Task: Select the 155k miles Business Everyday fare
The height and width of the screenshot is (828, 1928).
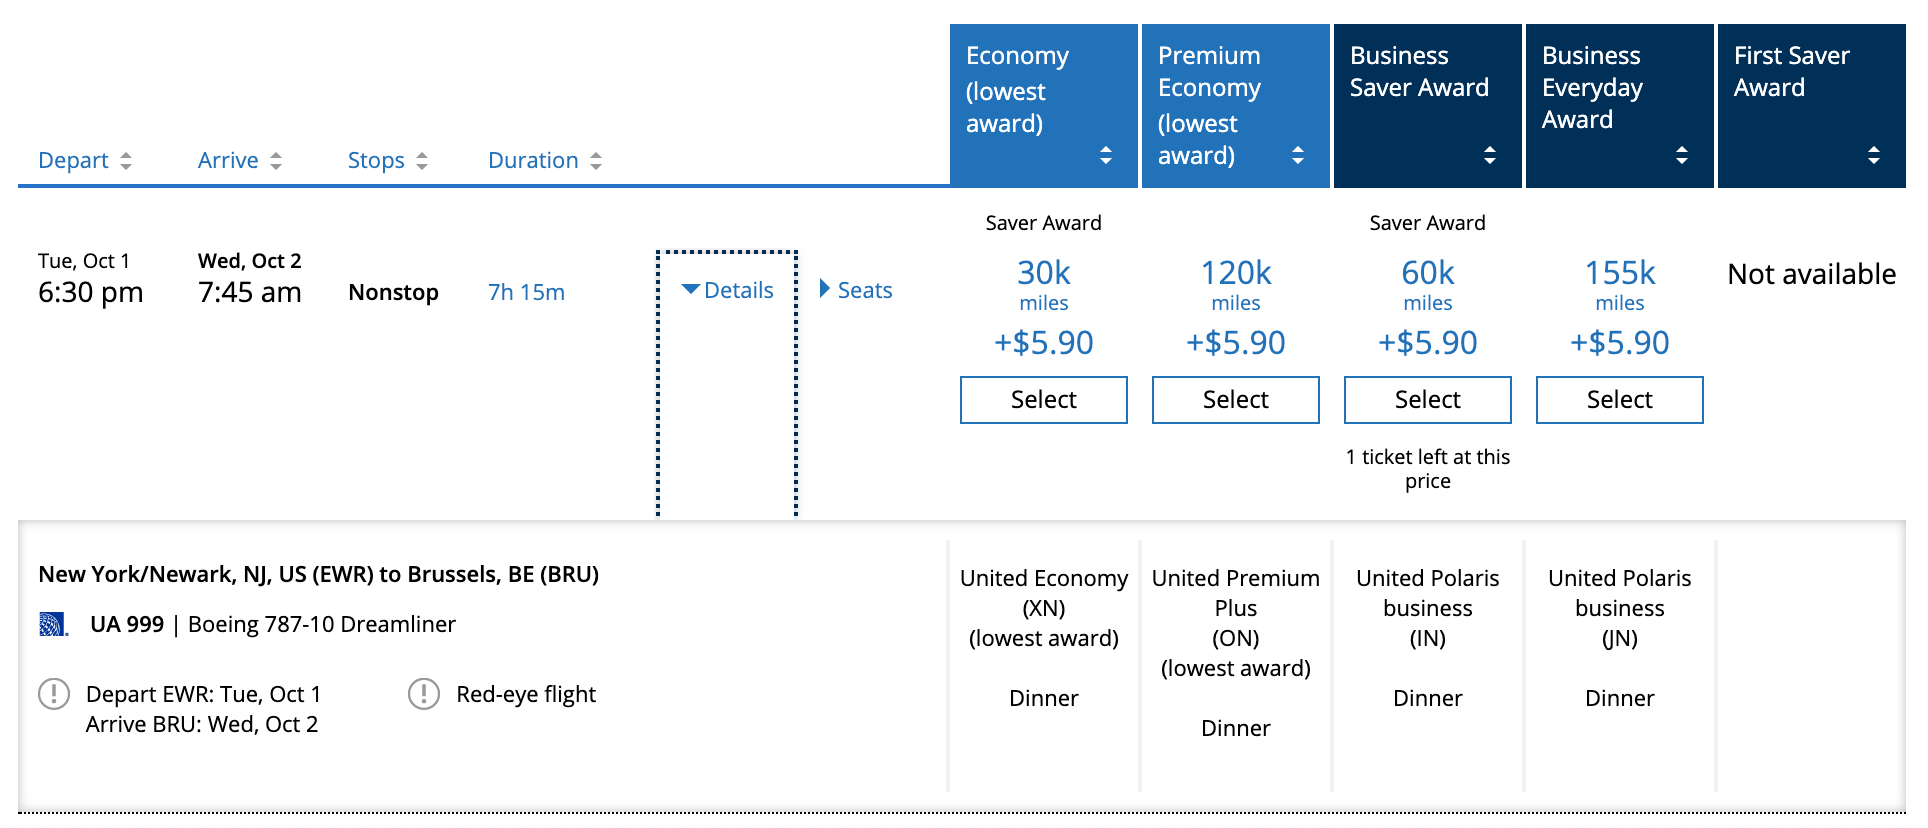Action: [1619, 400]
